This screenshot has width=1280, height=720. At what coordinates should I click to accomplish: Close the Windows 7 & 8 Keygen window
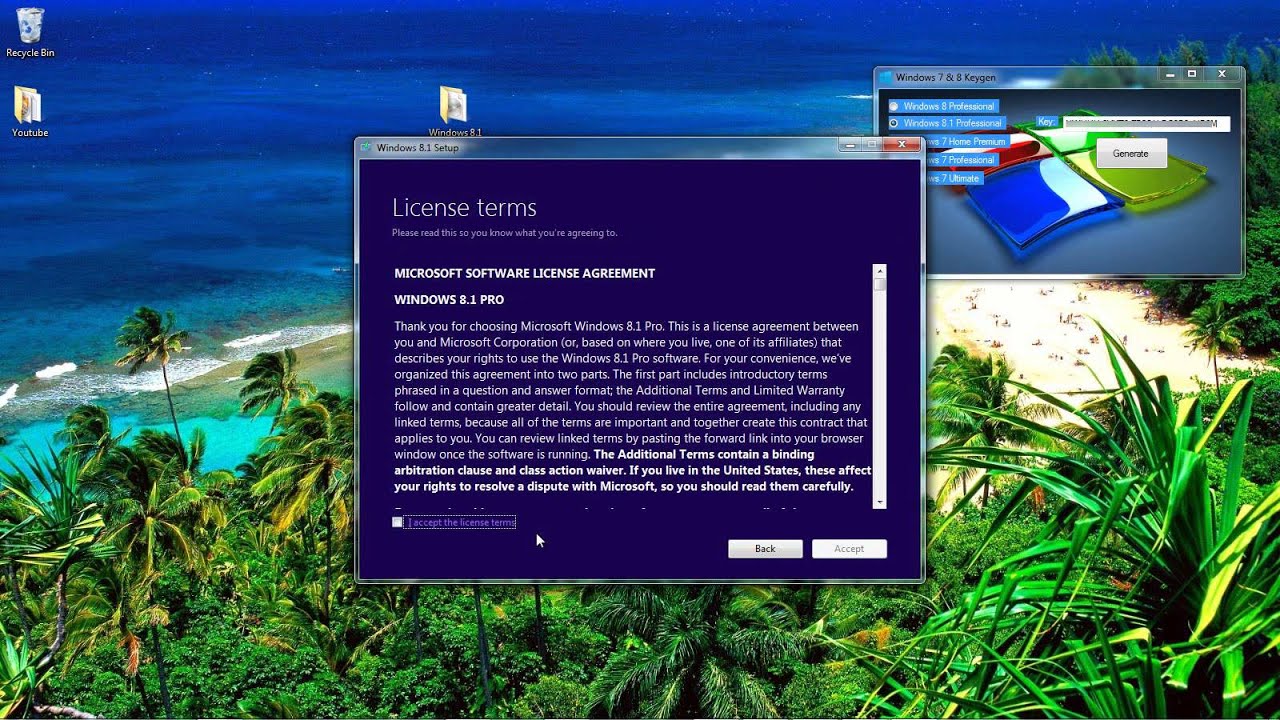pos(1221,74)
